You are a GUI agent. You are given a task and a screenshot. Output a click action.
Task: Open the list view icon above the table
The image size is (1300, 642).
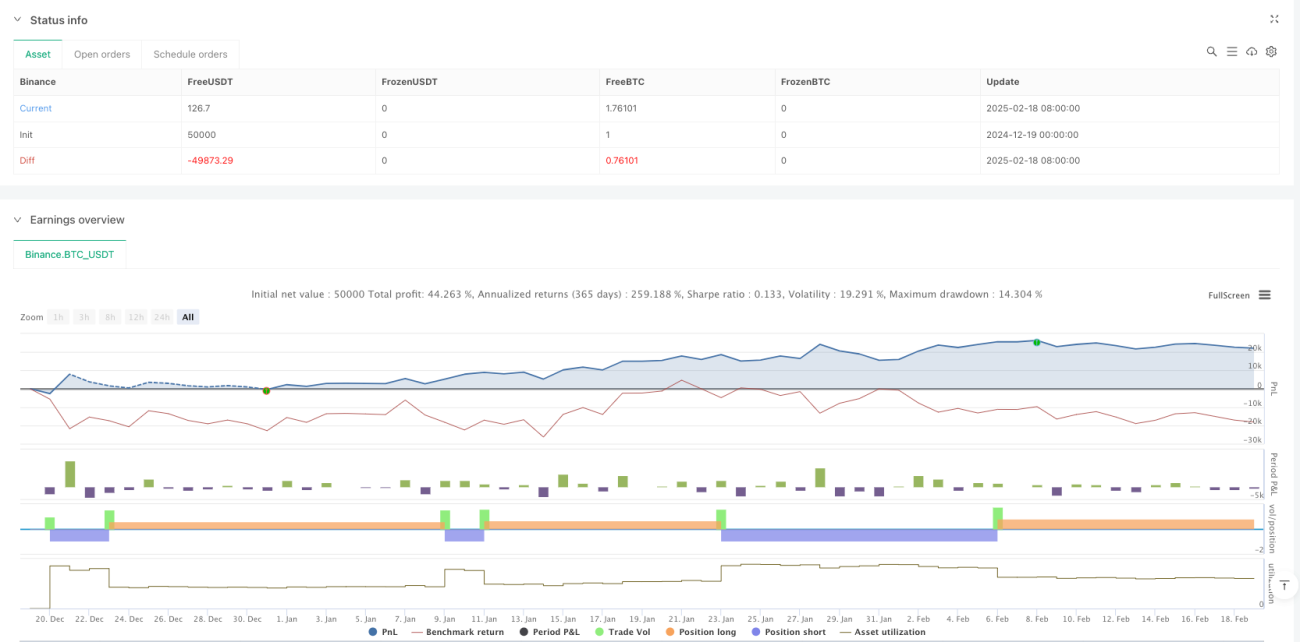tap(1232, 51)
